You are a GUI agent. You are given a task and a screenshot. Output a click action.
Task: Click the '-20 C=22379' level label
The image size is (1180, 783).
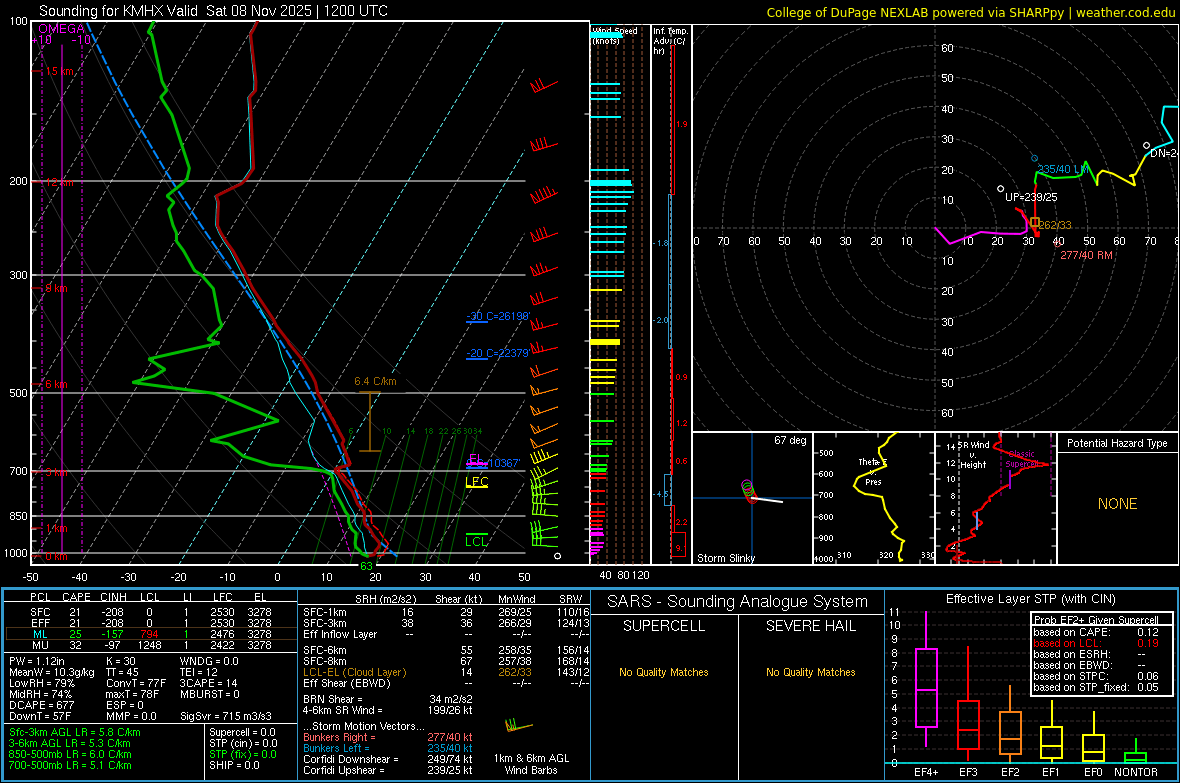(x=498, y=353)
